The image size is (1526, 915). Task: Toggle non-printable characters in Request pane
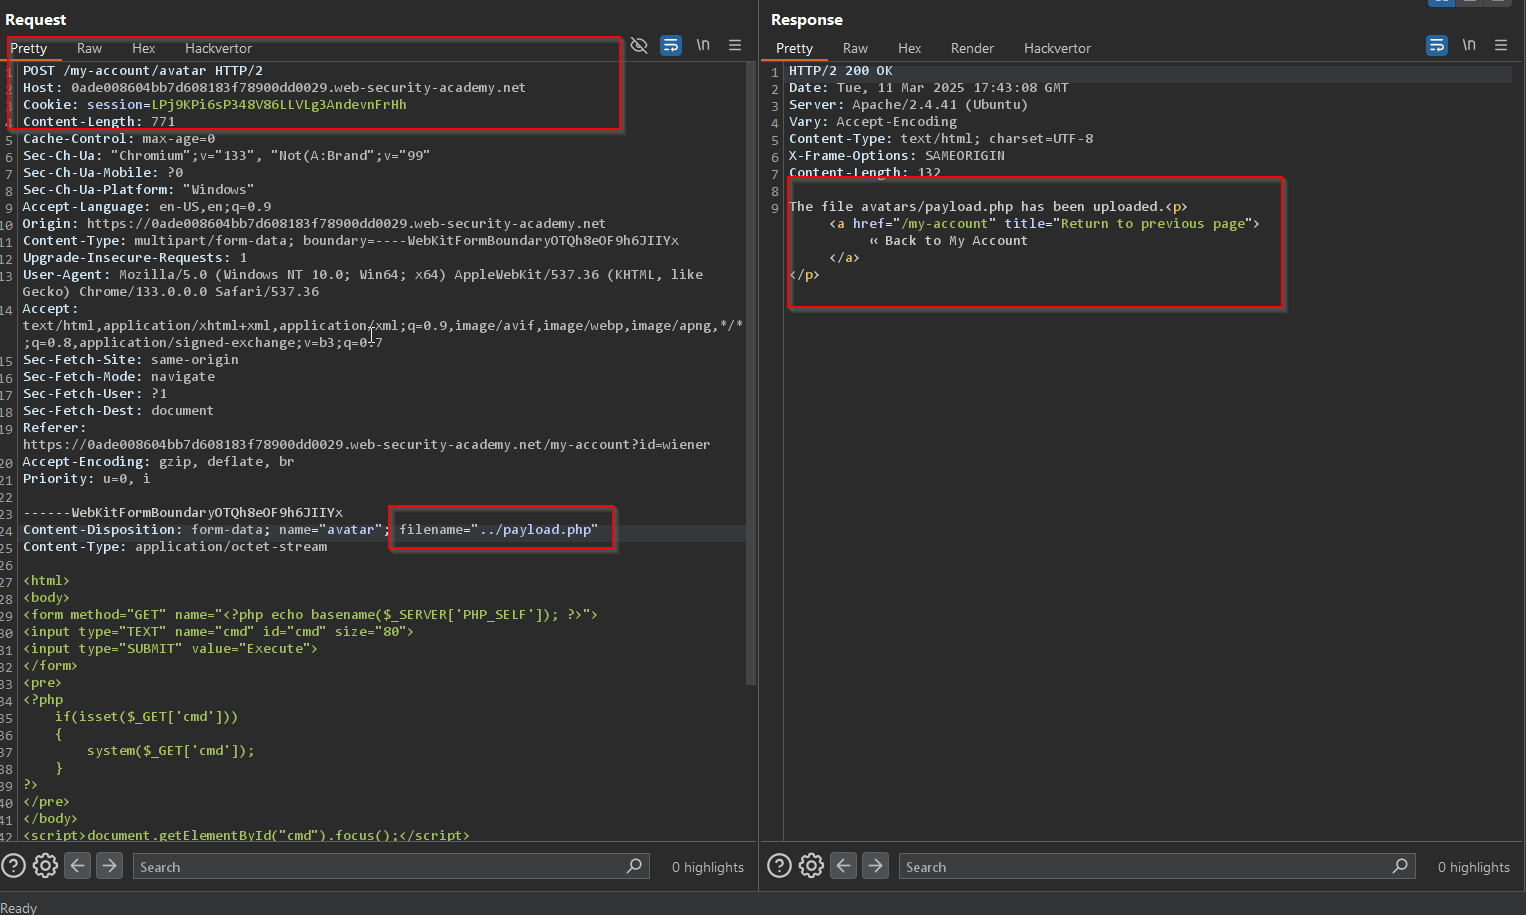pyautogui.click(x=703, y=45)
